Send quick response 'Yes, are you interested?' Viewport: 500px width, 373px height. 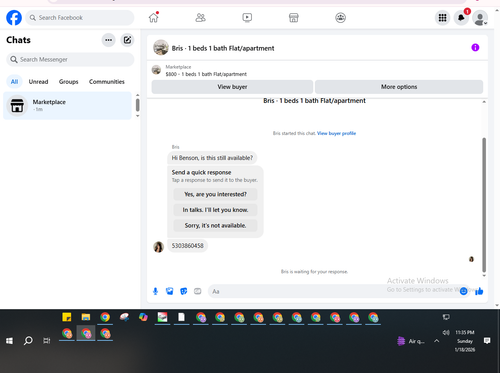(x=215, y=194)
